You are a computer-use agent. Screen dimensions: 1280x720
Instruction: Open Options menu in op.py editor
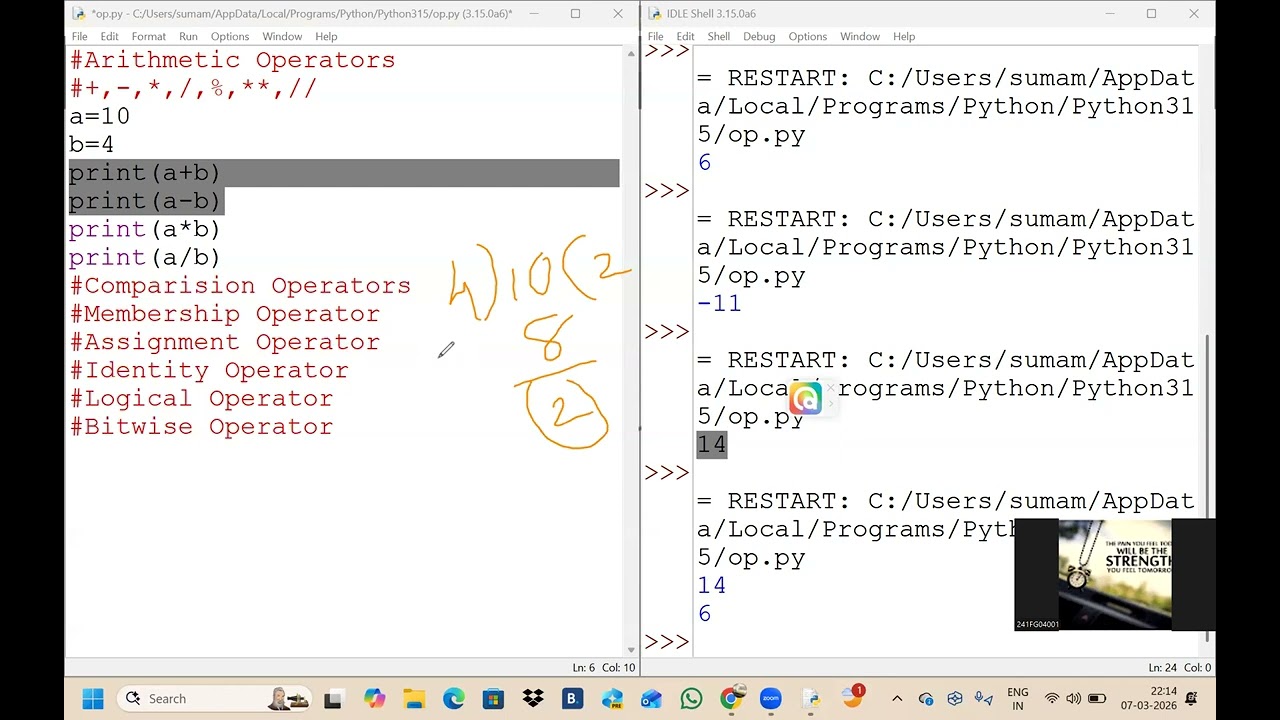tap(230, 36)
